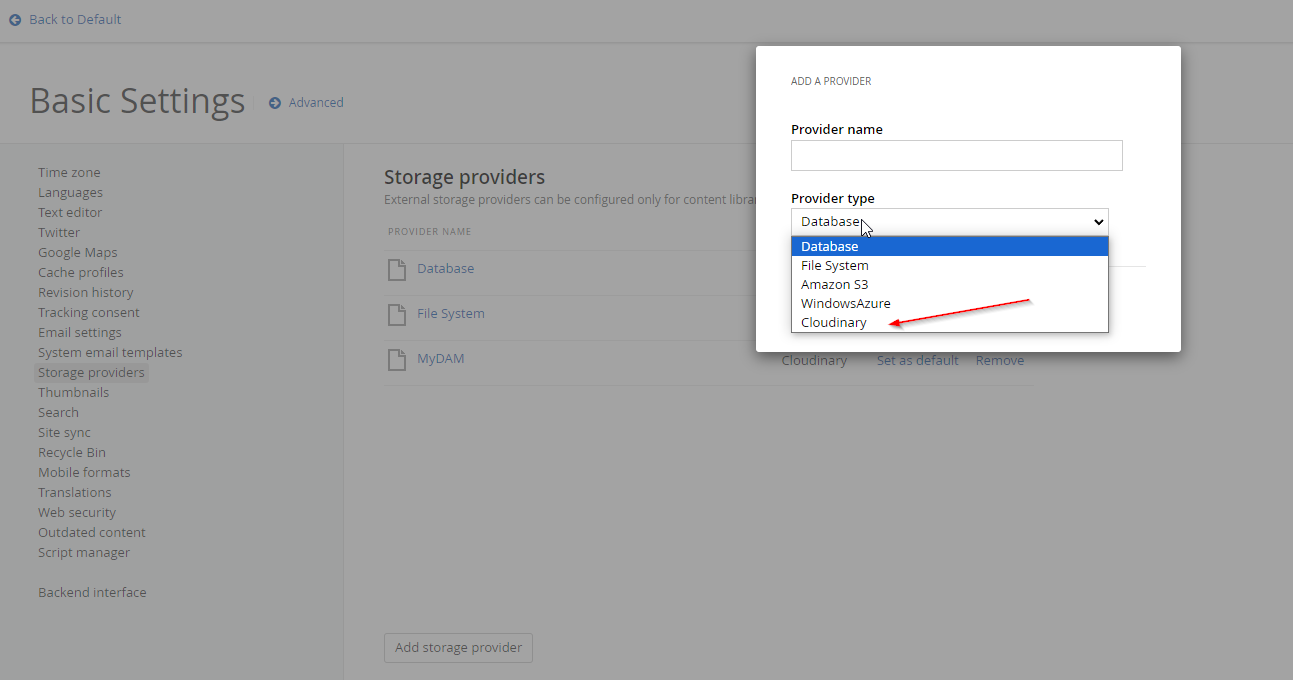Open Google Maps settings
Viewport: 1293px width, 680px height.
[x=78, y=253]
